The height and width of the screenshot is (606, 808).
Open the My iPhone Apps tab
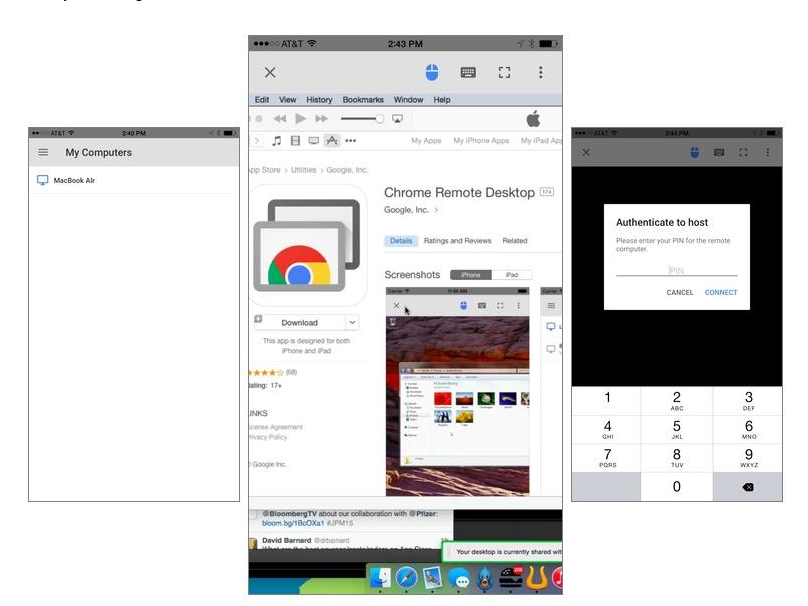click(x=481, y=141)
